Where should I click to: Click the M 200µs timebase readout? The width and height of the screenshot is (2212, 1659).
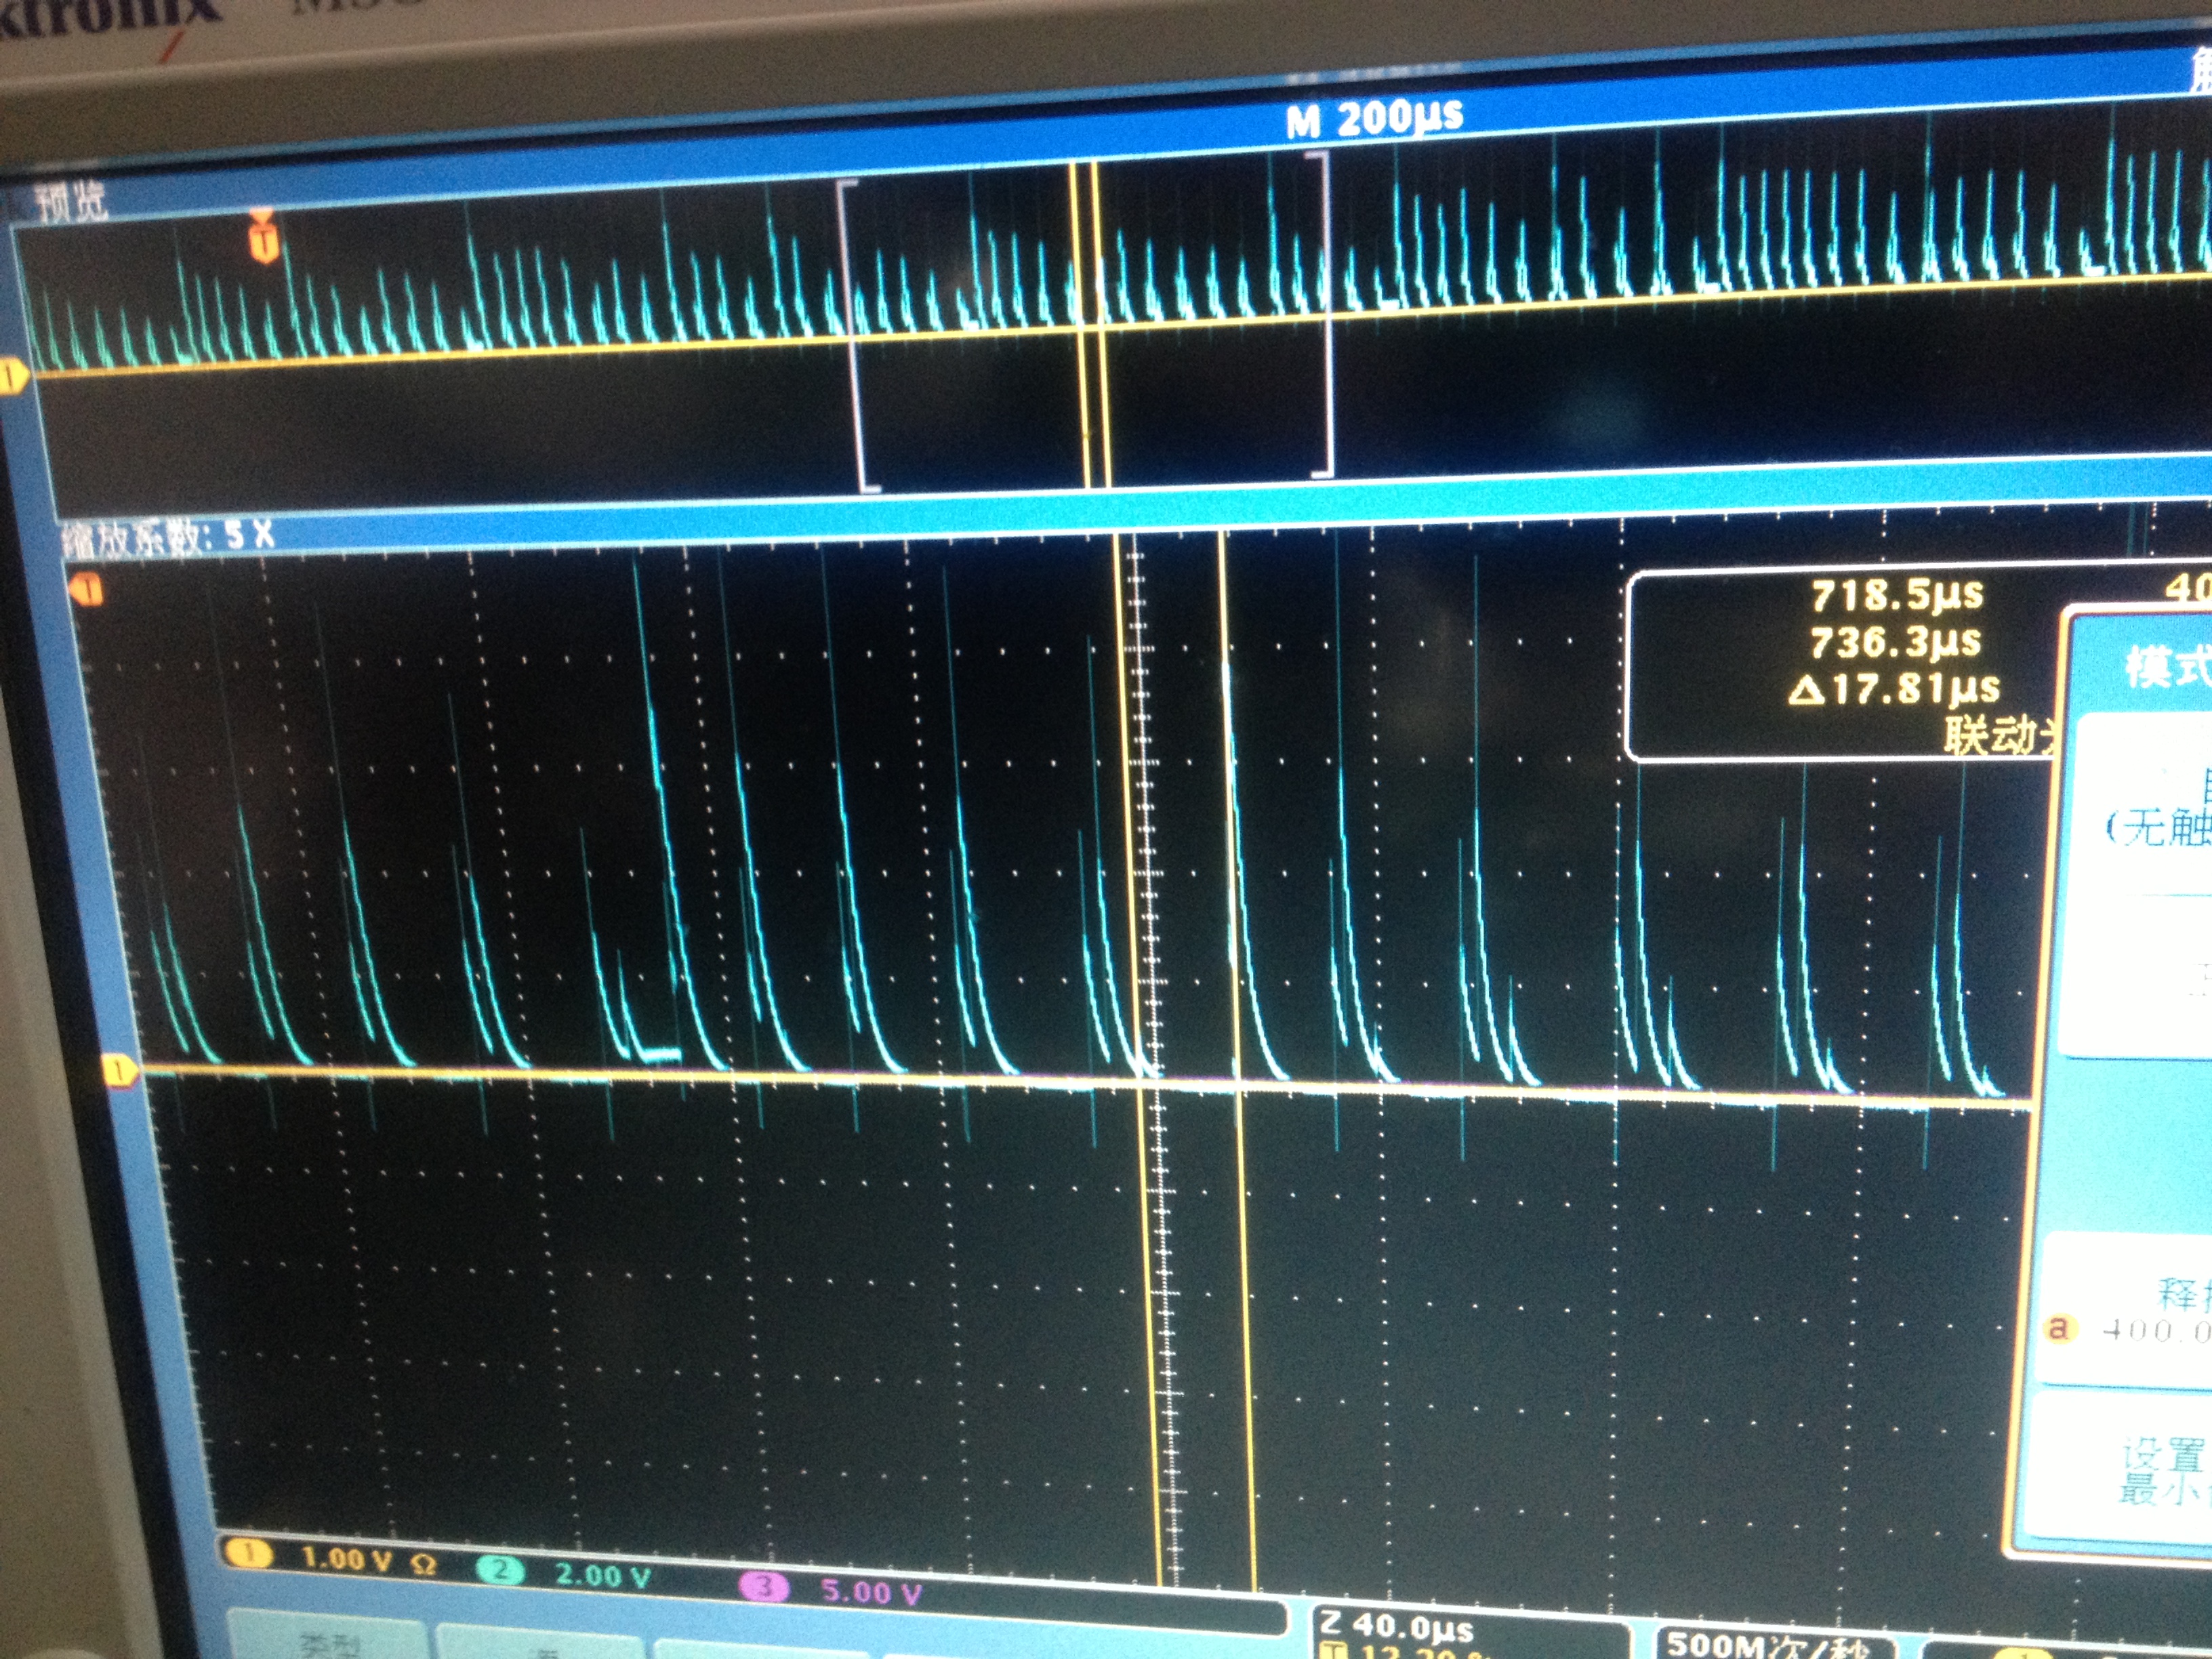(1374, 119)
